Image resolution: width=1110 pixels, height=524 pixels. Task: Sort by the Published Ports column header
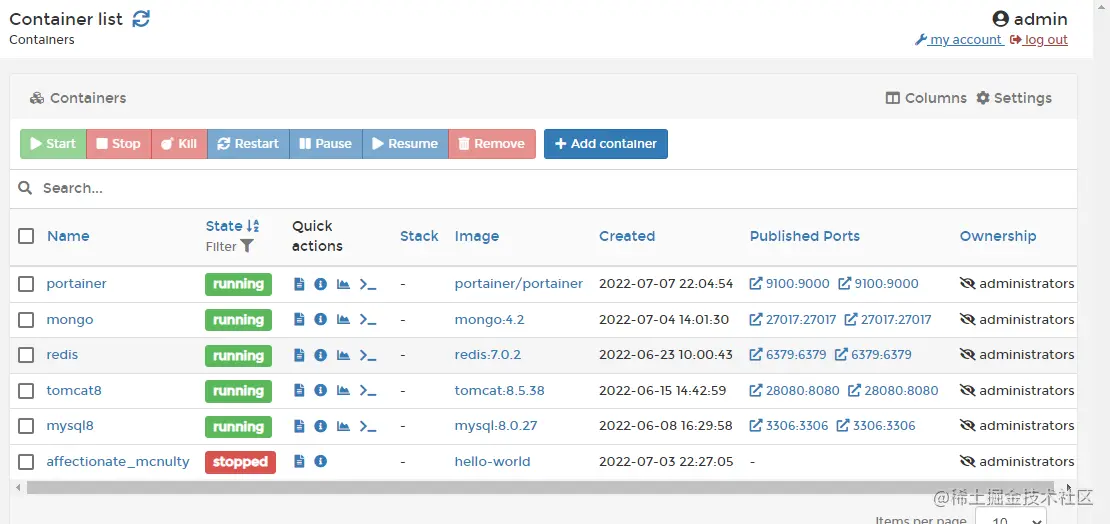[x=805, y=236]
